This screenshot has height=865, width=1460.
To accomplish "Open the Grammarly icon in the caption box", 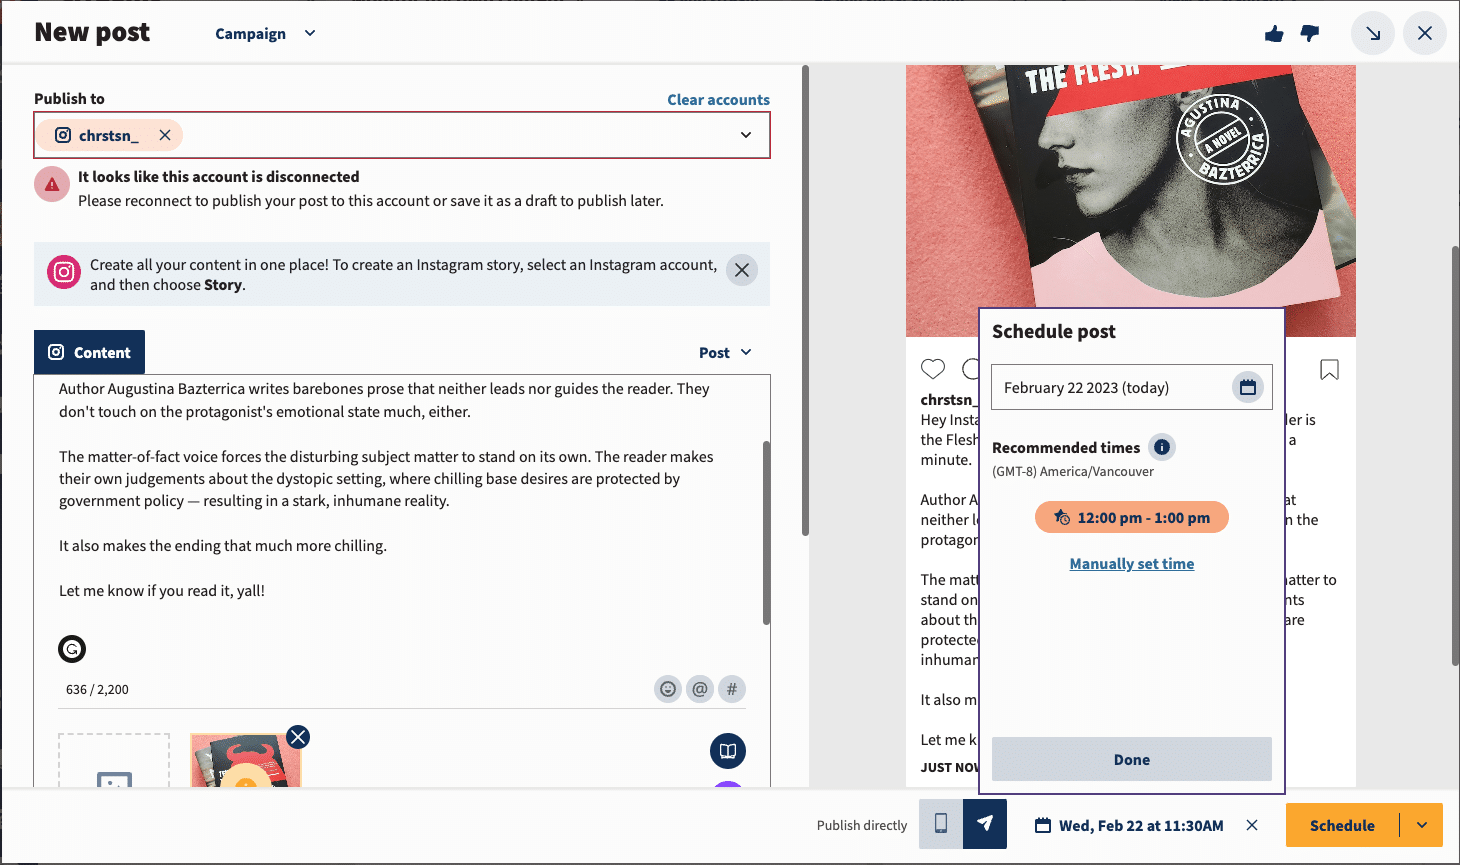I will pyautogui.click(x=72, y=649).
